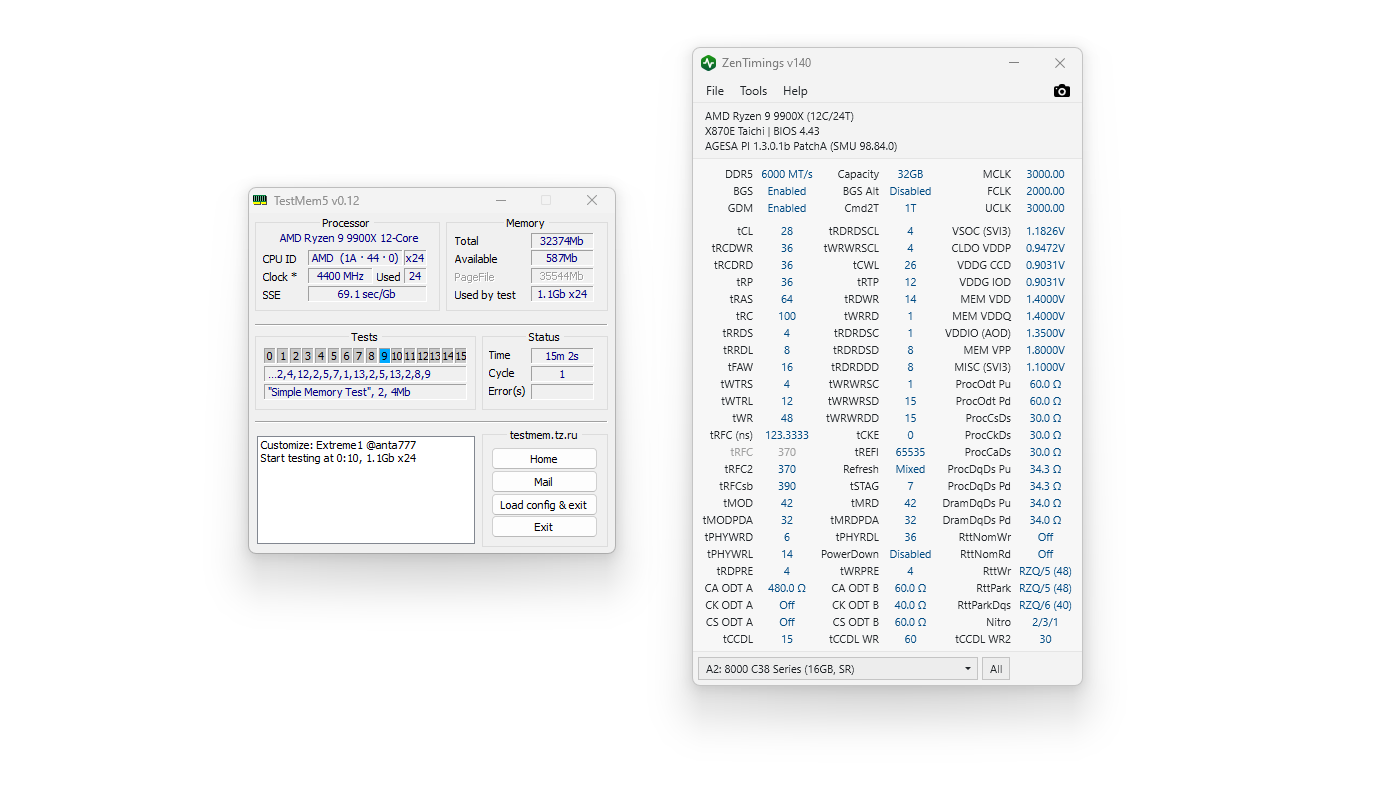The height and width of the screenshot is (785, 1400).
Task: Open the File menu in ZenTimings
Action: click(715, 91)
